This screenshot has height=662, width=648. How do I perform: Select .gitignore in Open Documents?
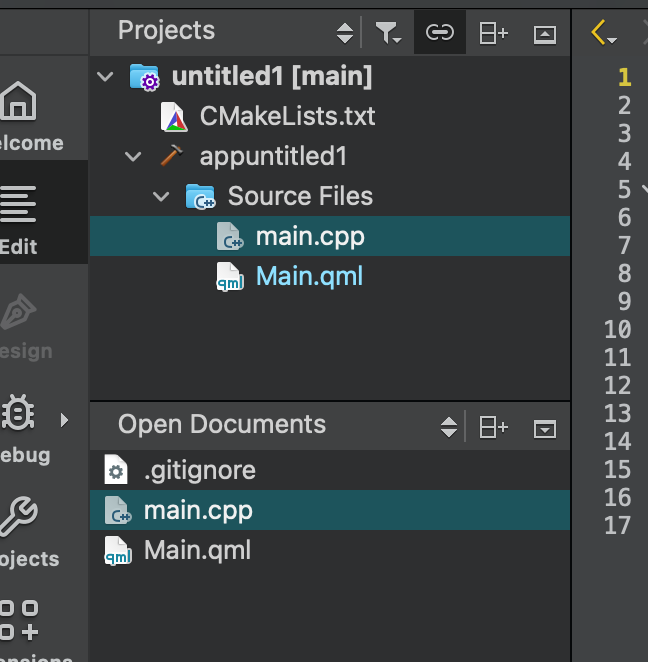199,470
